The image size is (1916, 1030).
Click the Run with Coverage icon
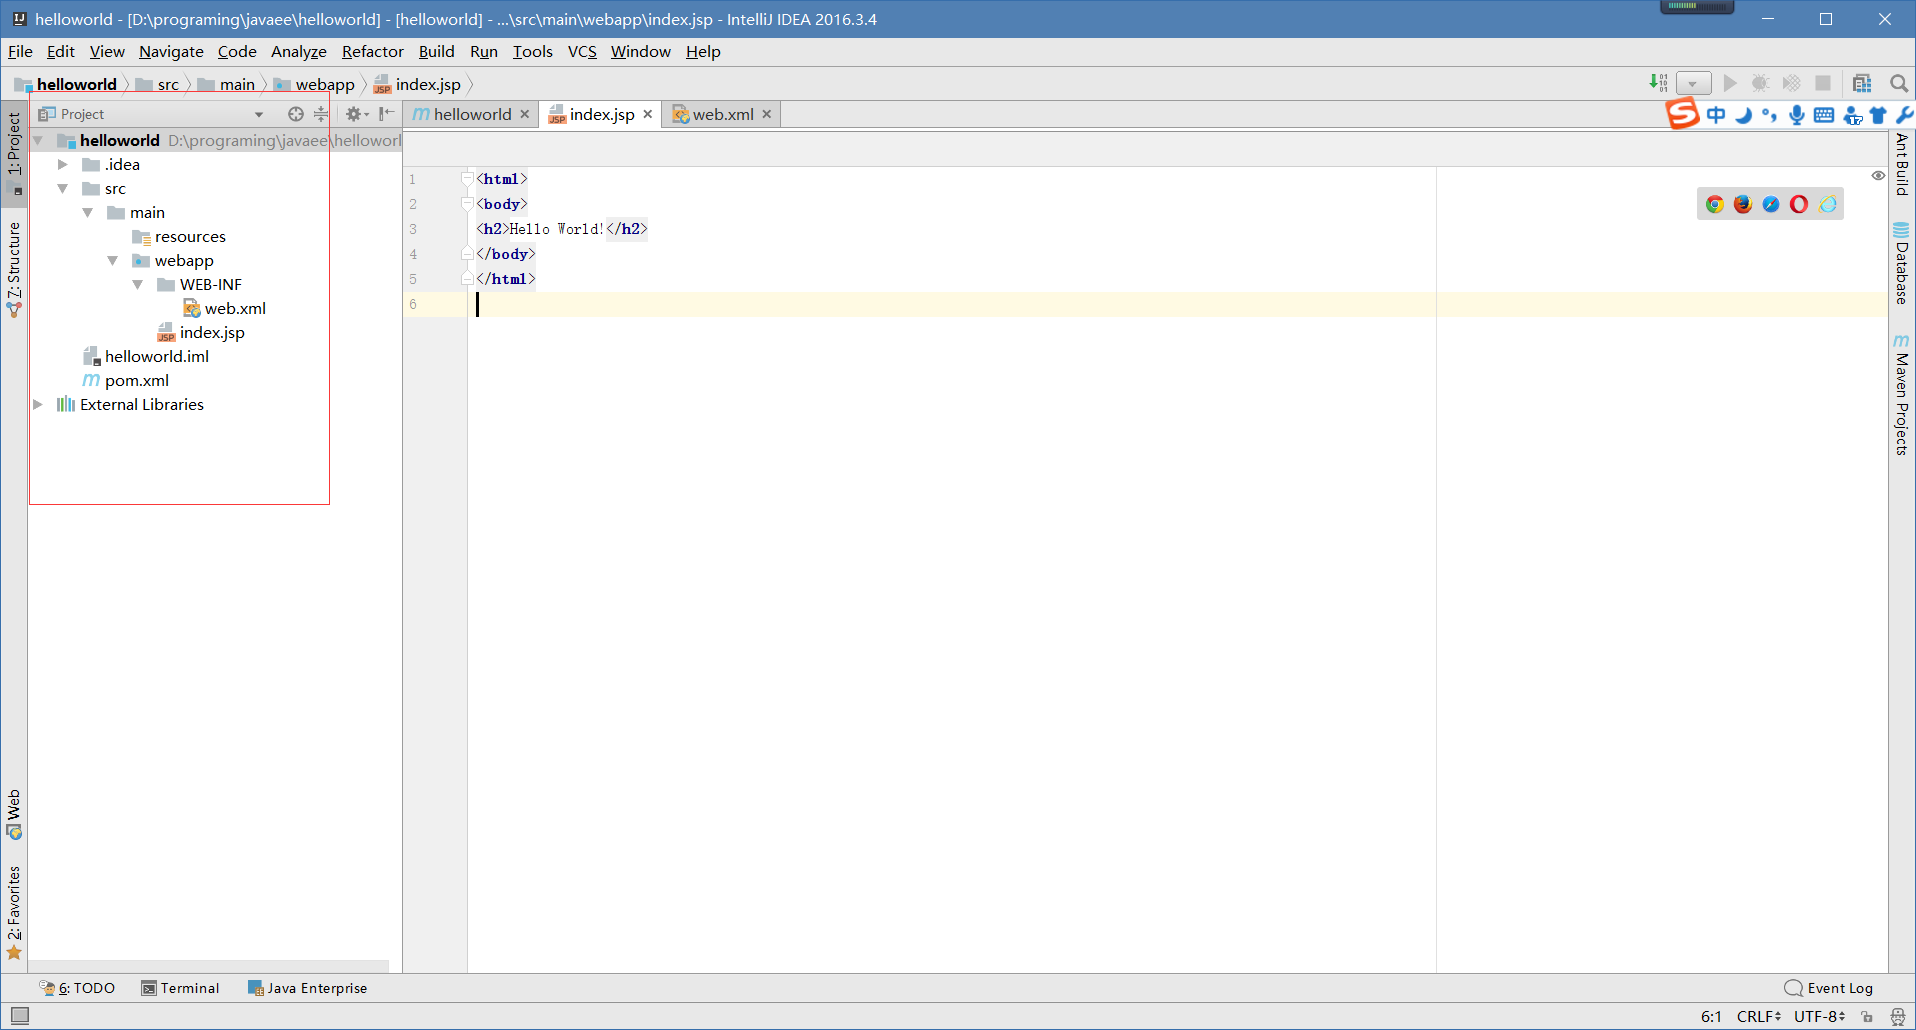tap(1792, 83)
